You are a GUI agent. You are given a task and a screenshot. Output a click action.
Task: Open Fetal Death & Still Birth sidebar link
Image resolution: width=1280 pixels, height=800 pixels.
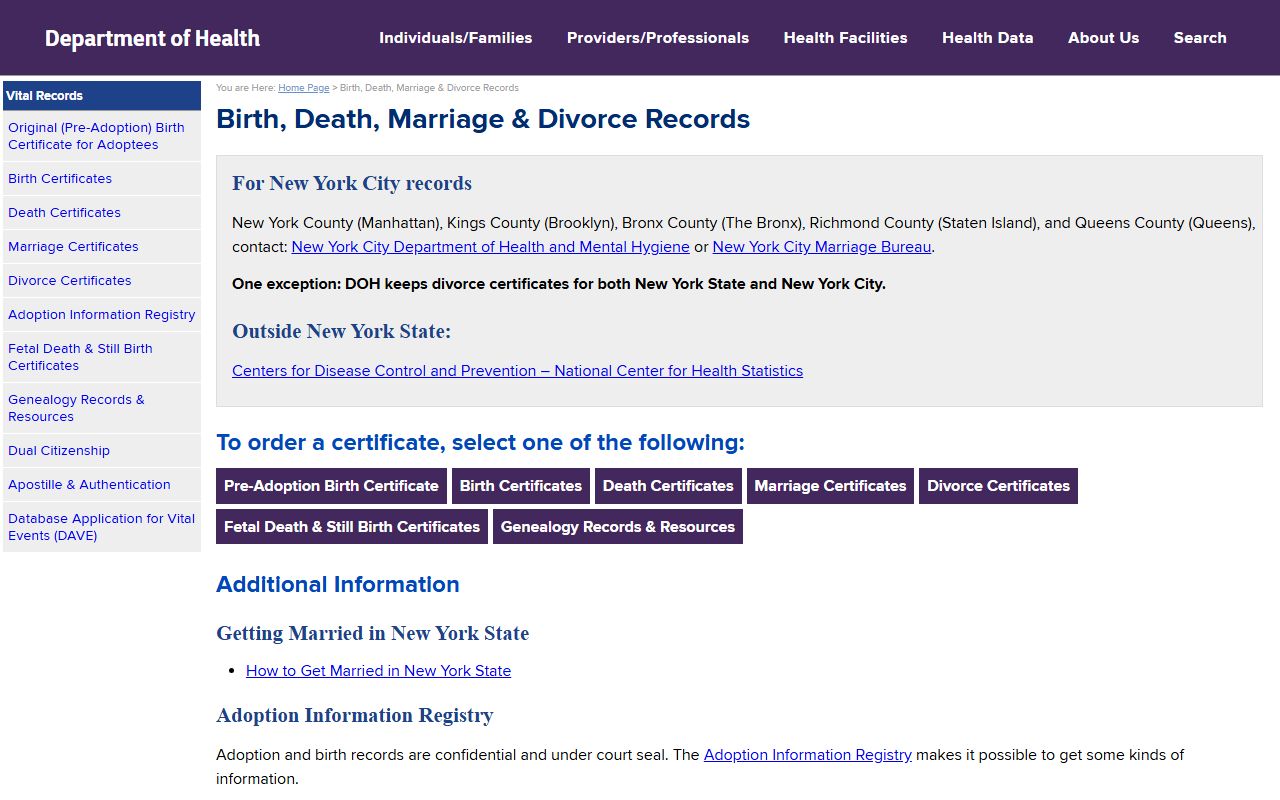[102, 357]
